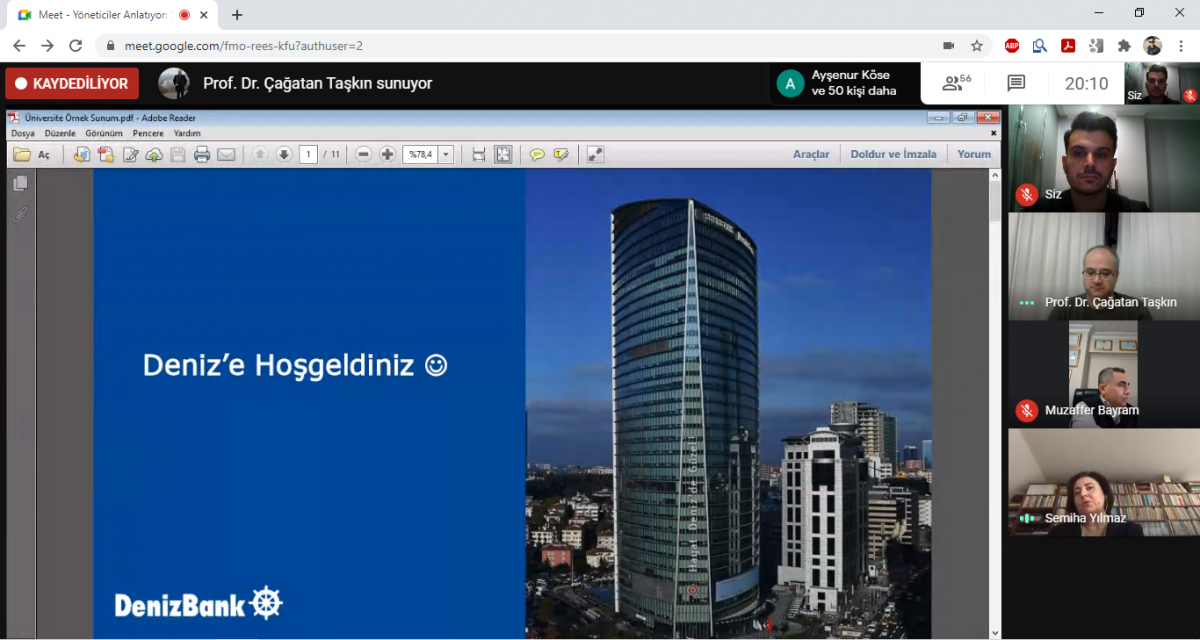Select the large Siz self-view tile
Image resolution: width=1200 pixels, height=640 pixels.
(x=1104, y=158)
